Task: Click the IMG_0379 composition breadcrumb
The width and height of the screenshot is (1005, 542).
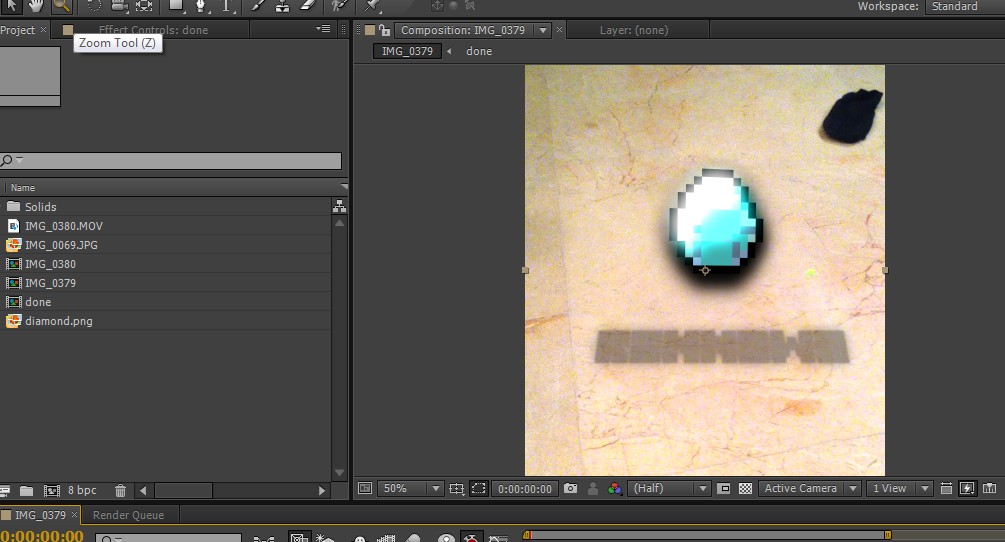Action: click(407, 51)
